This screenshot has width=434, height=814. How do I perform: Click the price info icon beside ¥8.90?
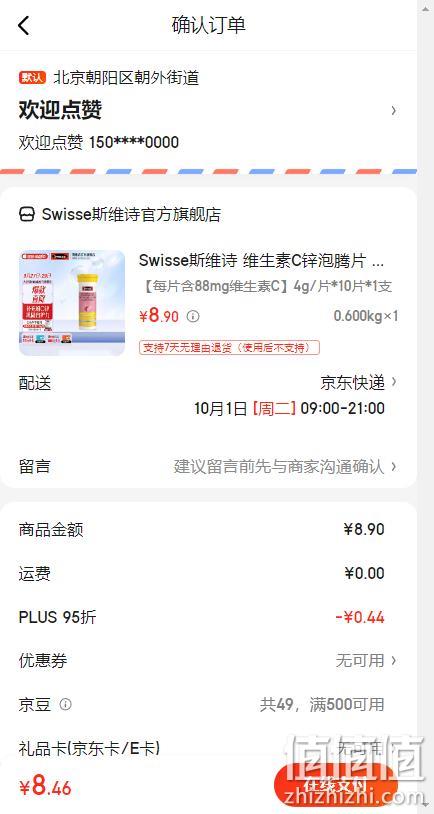pyautogui.click(x=193, y=316)
